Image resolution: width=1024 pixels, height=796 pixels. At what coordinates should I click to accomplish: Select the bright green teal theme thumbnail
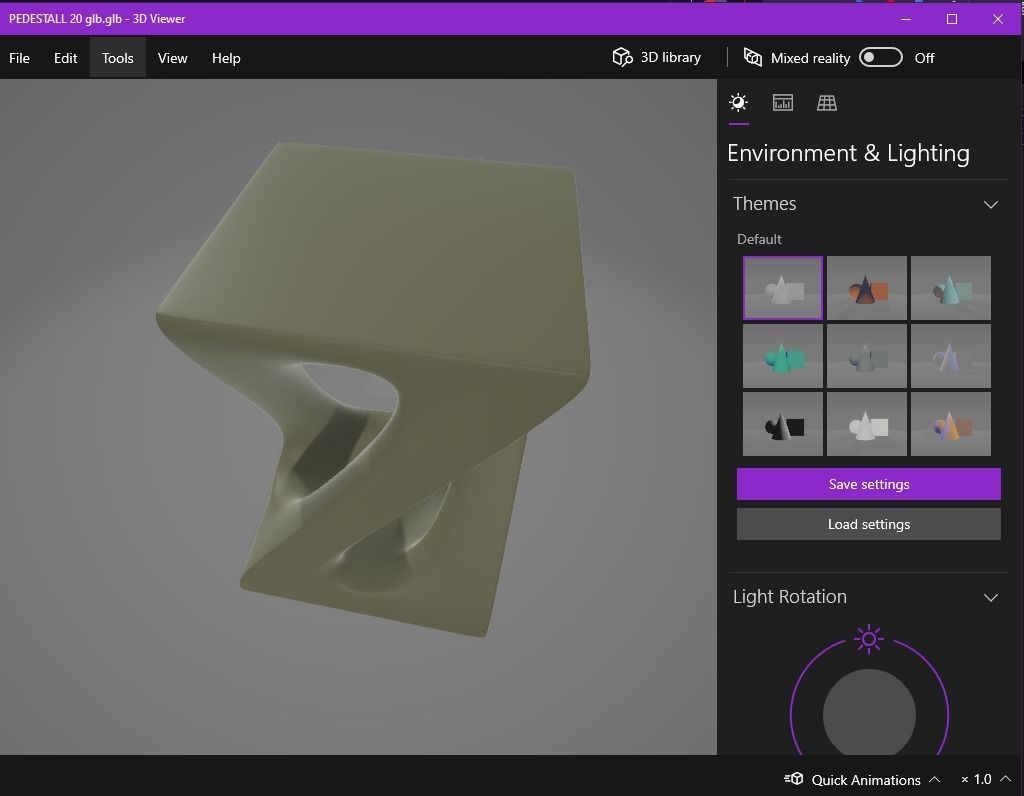click(x=782, y=356)
